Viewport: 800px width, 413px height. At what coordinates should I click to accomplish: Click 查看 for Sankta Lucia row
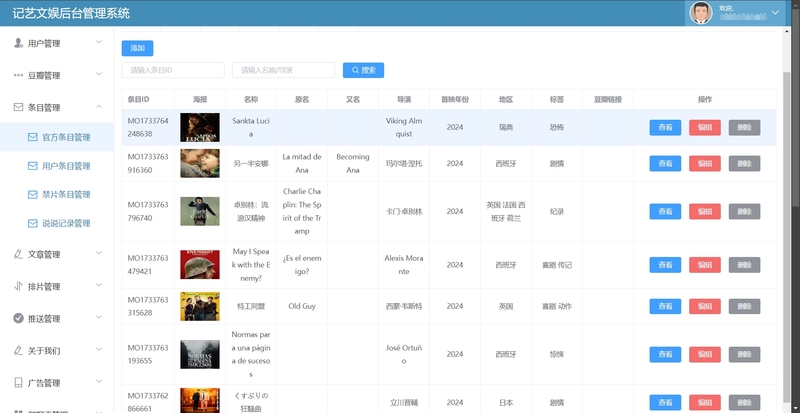point(665,128)
